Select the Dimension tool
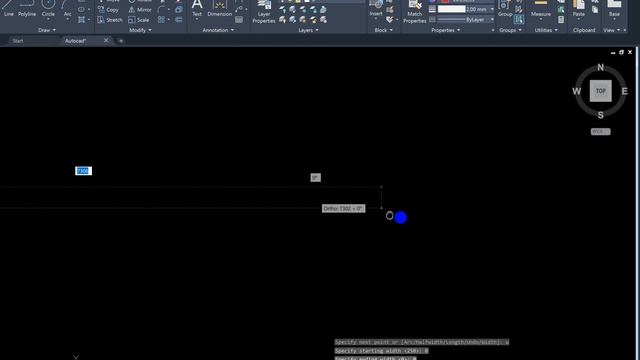Image resolution: width=640 pixels, height=360 pixels. [220, 8]
